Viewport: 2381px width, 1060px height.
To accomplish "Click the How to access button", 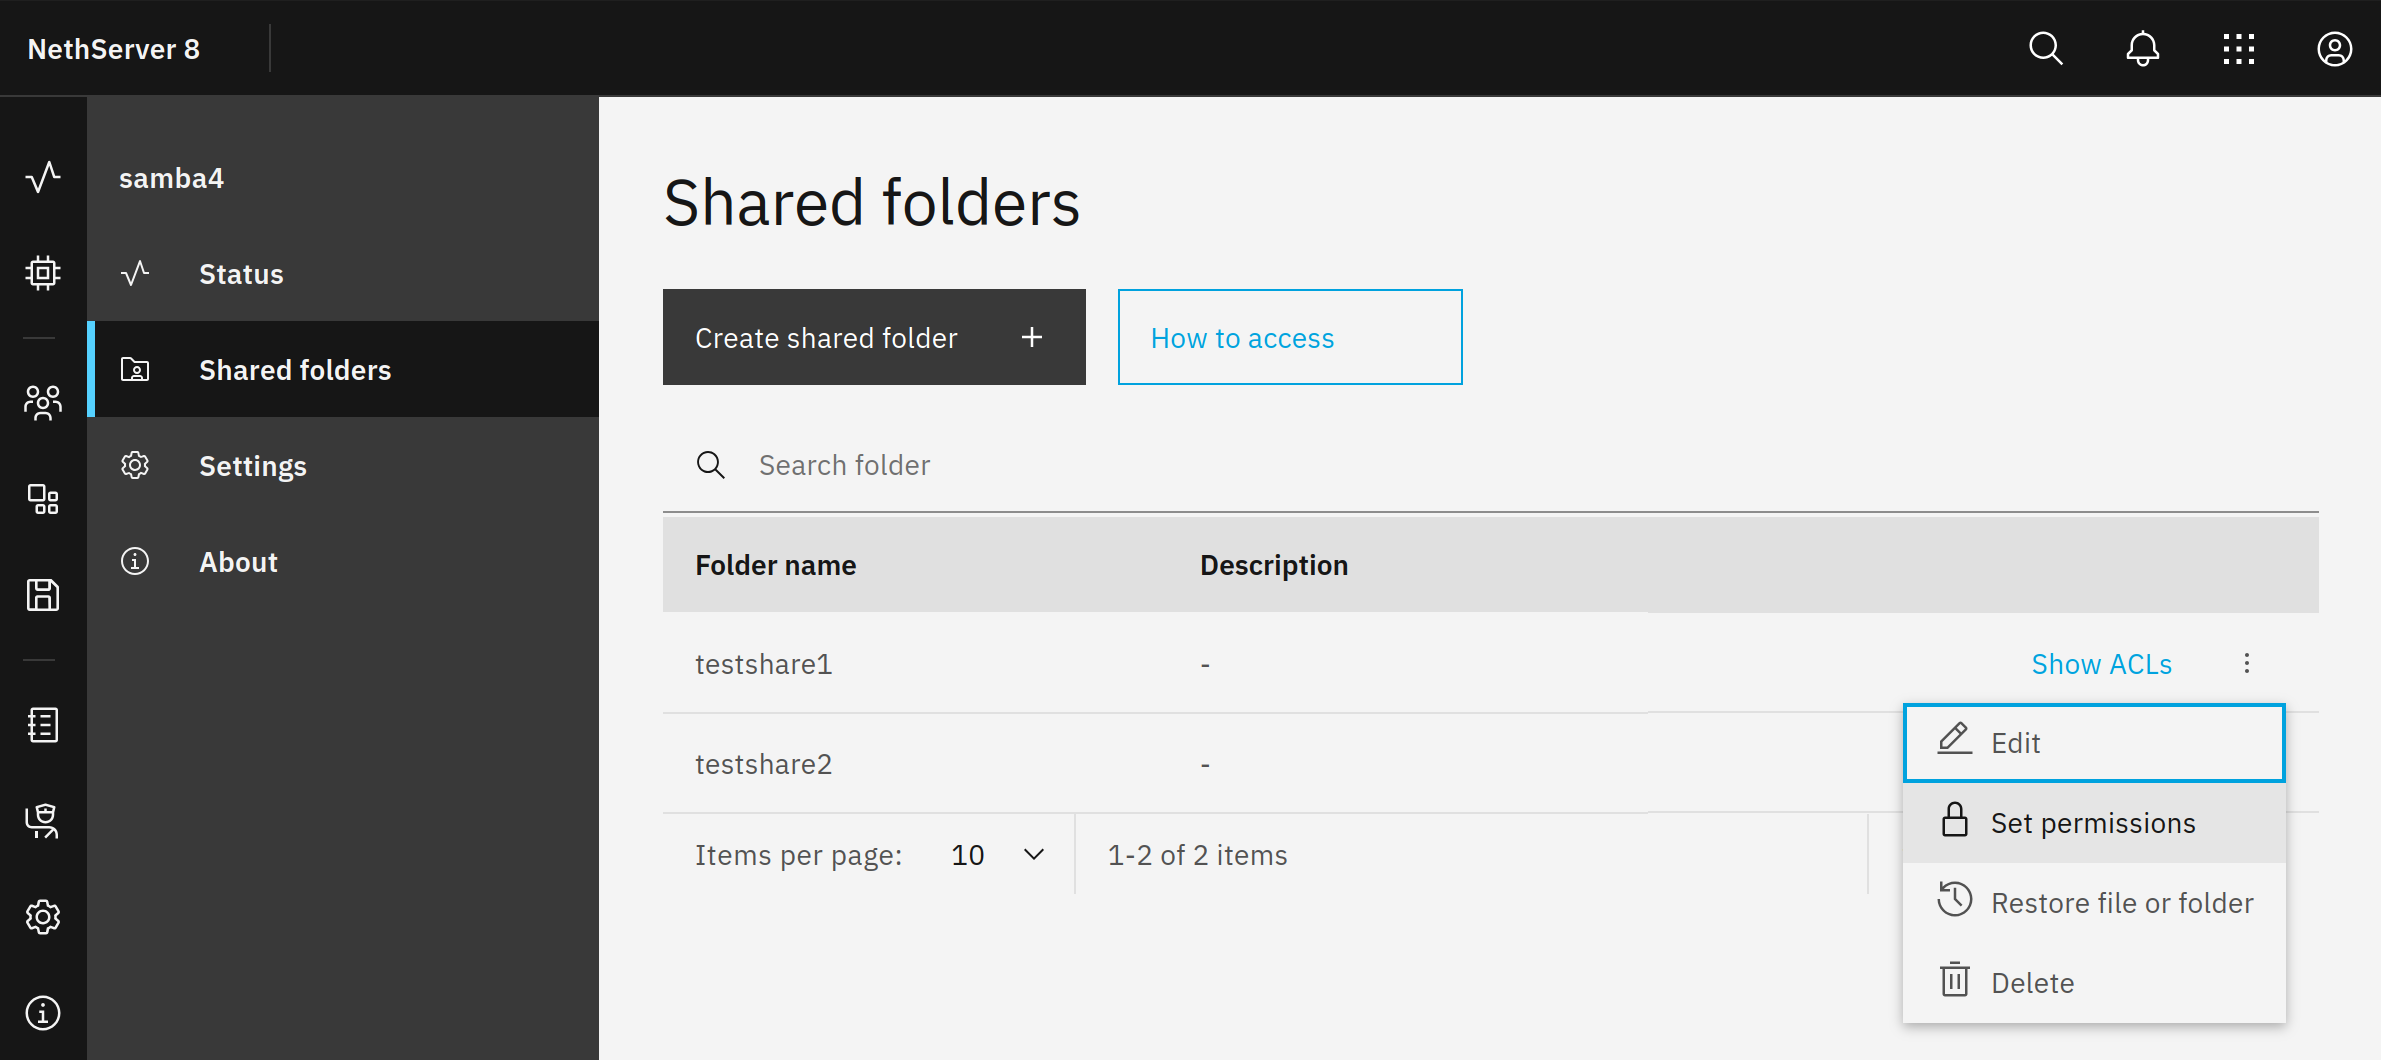I will click(x=1289, y=338).
